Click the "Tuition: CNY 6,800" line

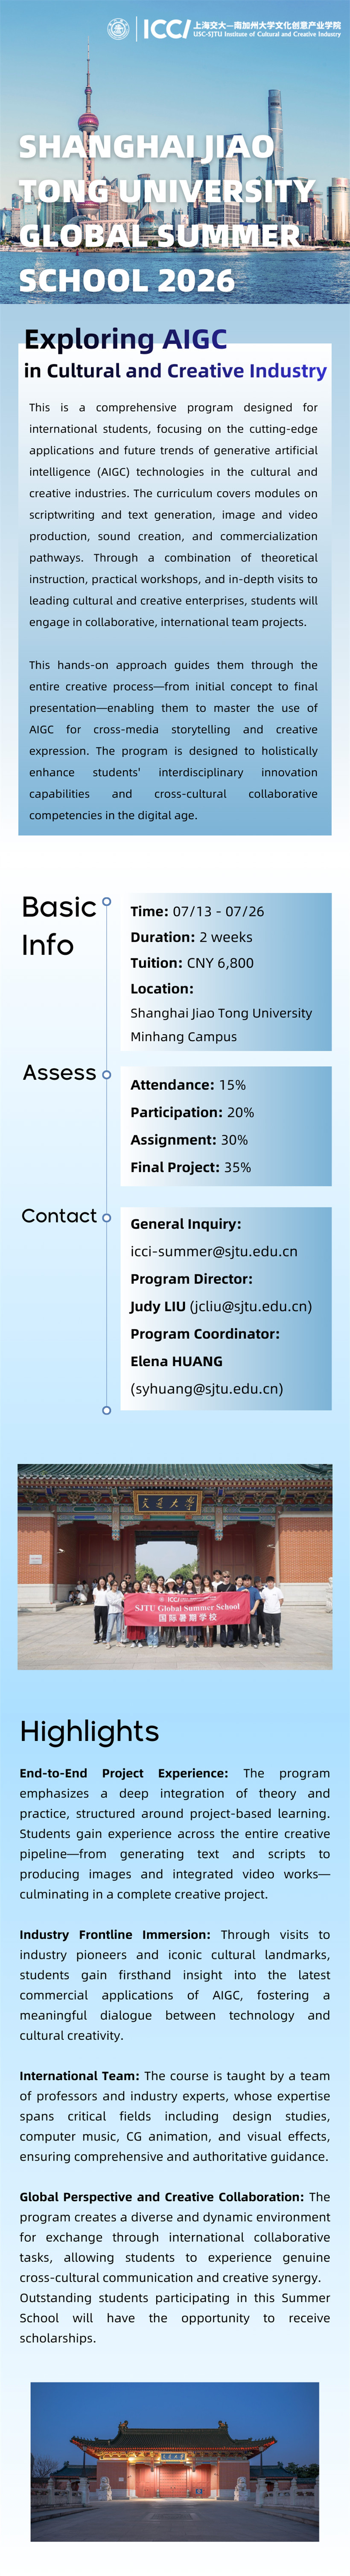tap(192, 962)
